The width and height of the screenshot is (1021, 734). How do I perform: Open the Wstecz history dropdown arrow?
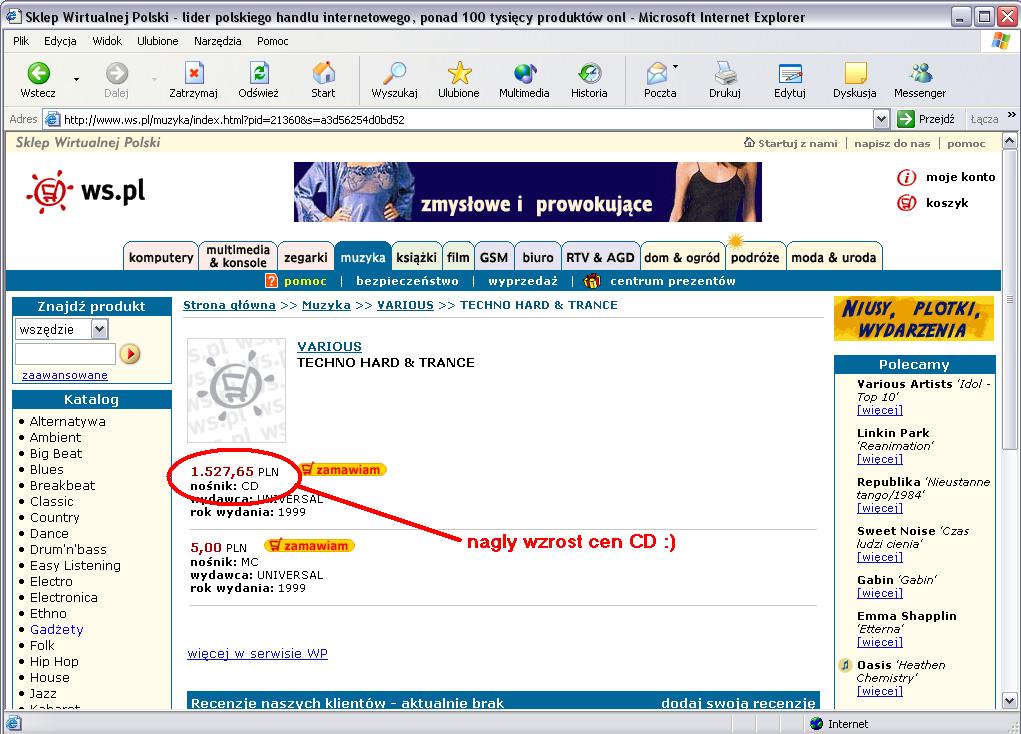(x=76, y=79)
